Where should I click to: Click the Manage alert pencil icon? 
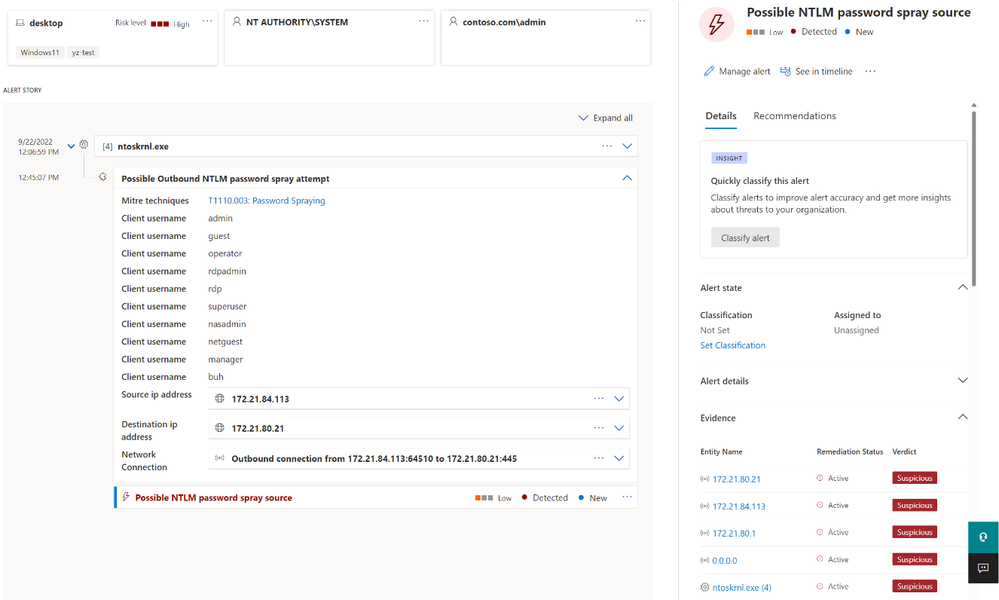[708, 71]
